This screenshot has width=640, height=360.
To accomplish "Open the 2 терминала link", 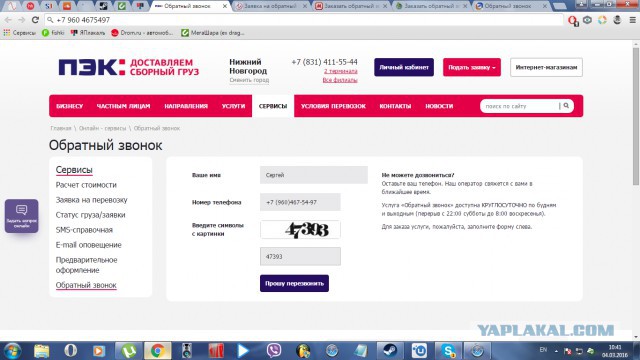I will (340, 71).
